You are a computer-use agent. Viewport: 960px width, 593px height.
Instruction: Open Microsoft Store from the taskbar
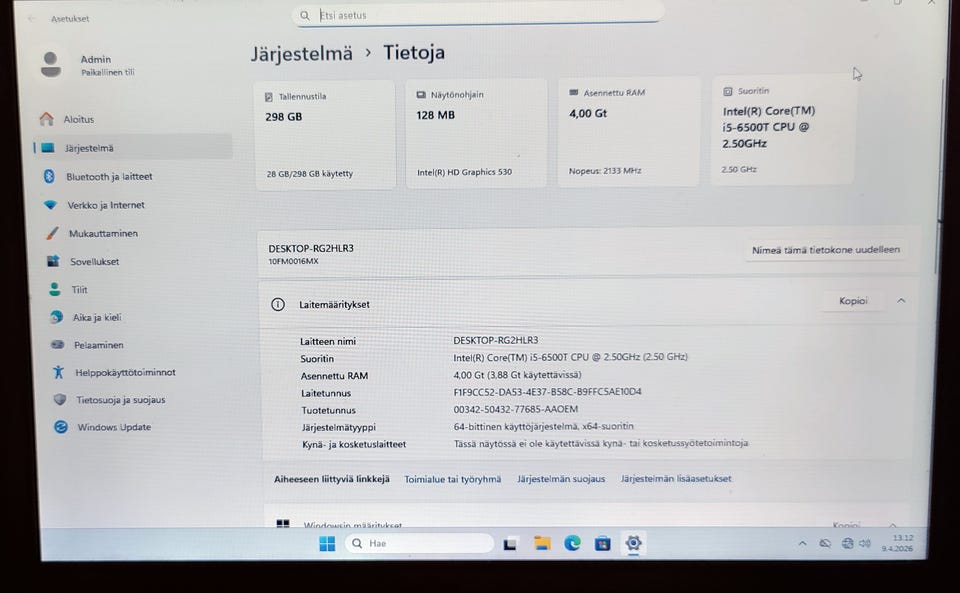pyautogui.click(x=602, y=543)
